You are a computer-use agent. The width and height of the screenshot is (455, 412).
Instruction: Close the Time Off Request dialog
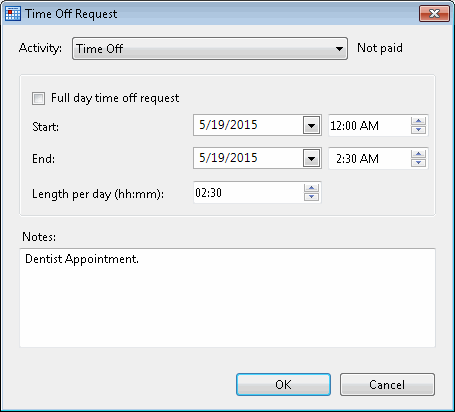pos(434,14)
